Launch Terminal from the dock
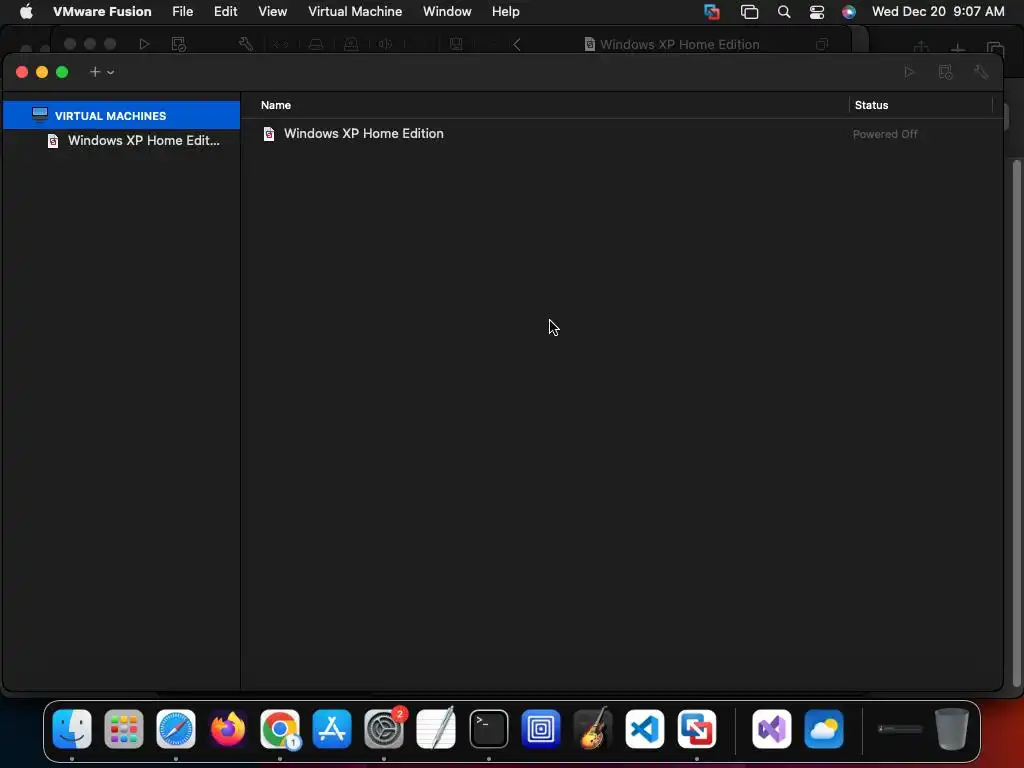 pyautogui.click(x=488, y=729)
